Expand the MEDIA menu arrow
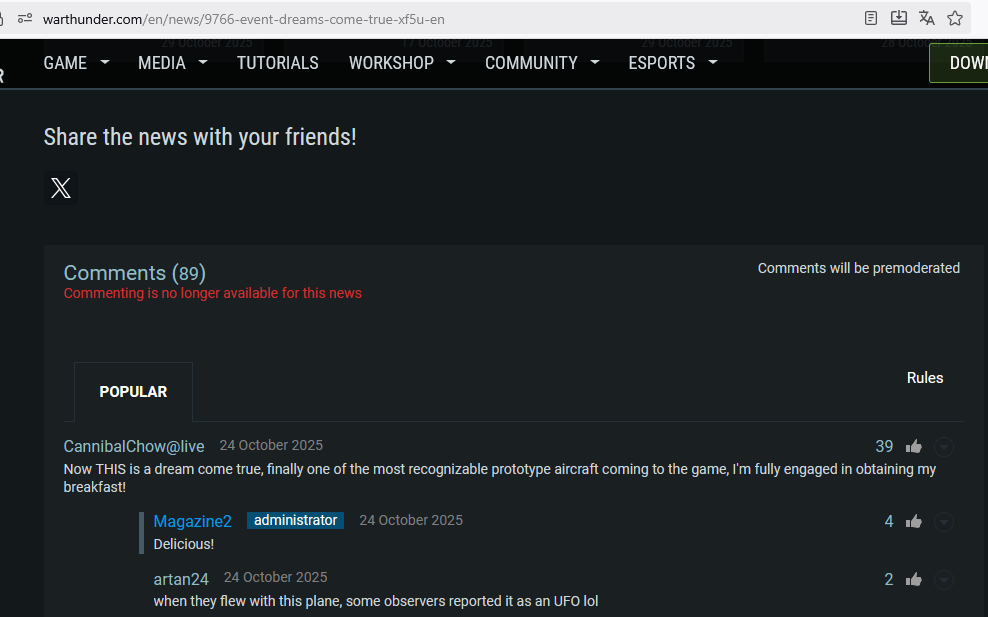The height and width of the screenshot is (617, 988). tap(203, 62)
